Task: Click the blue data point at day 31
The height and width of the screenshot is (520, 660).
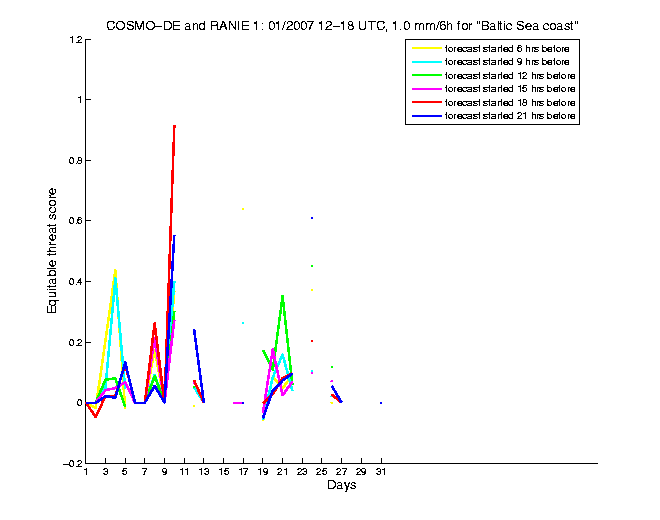Action: (381, 403)
